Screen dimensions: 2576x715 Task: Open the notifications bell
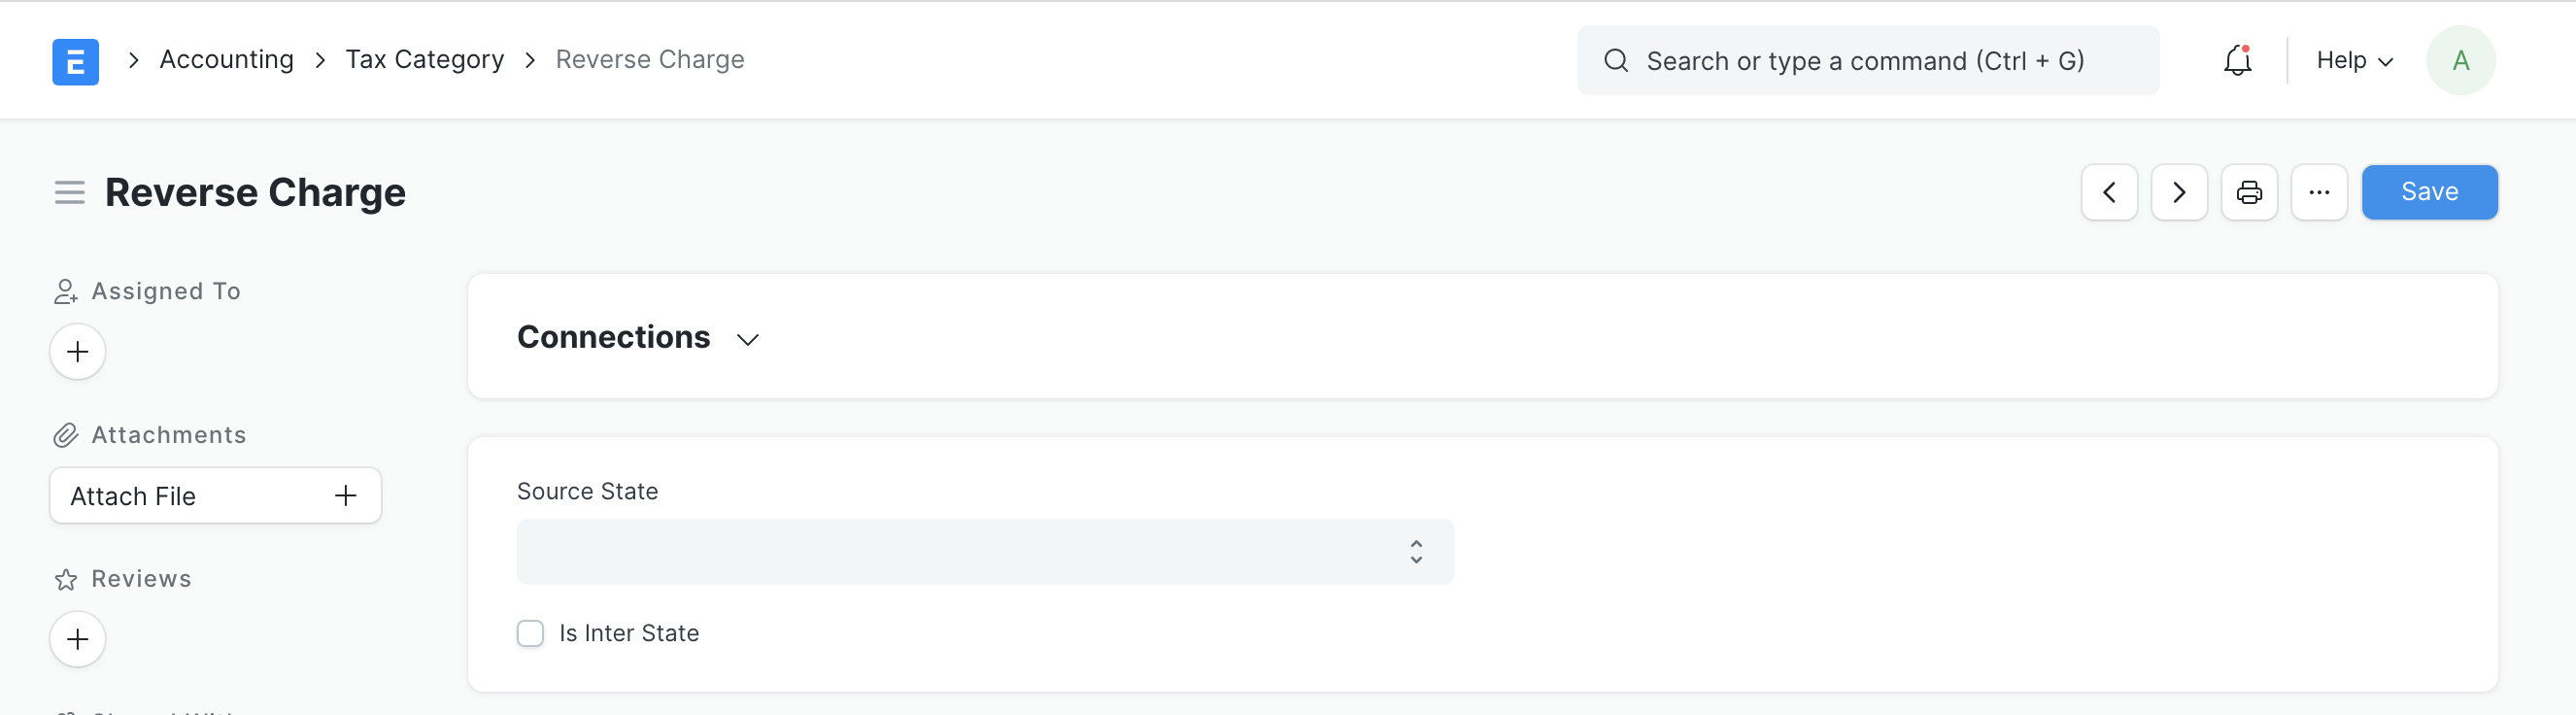(x=2237, y=60)
